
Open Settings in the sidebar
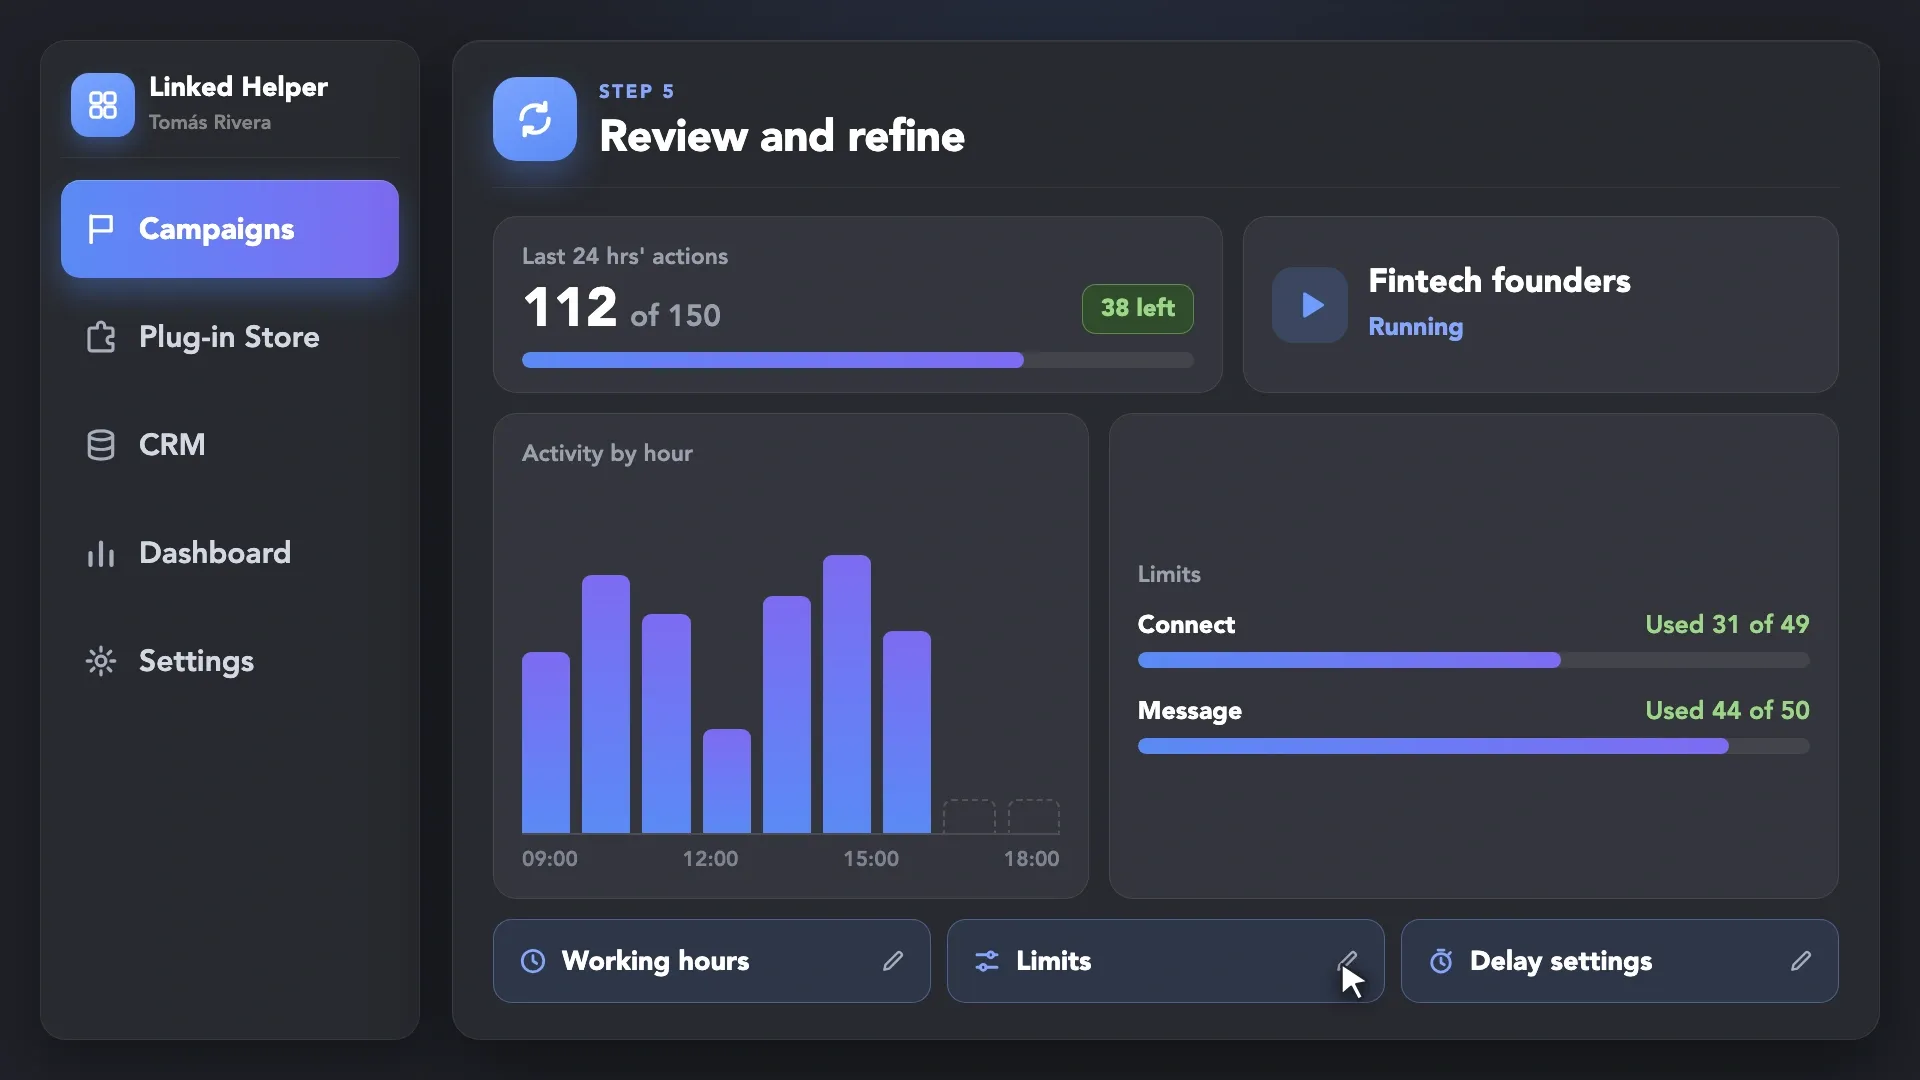coord(229,661)
